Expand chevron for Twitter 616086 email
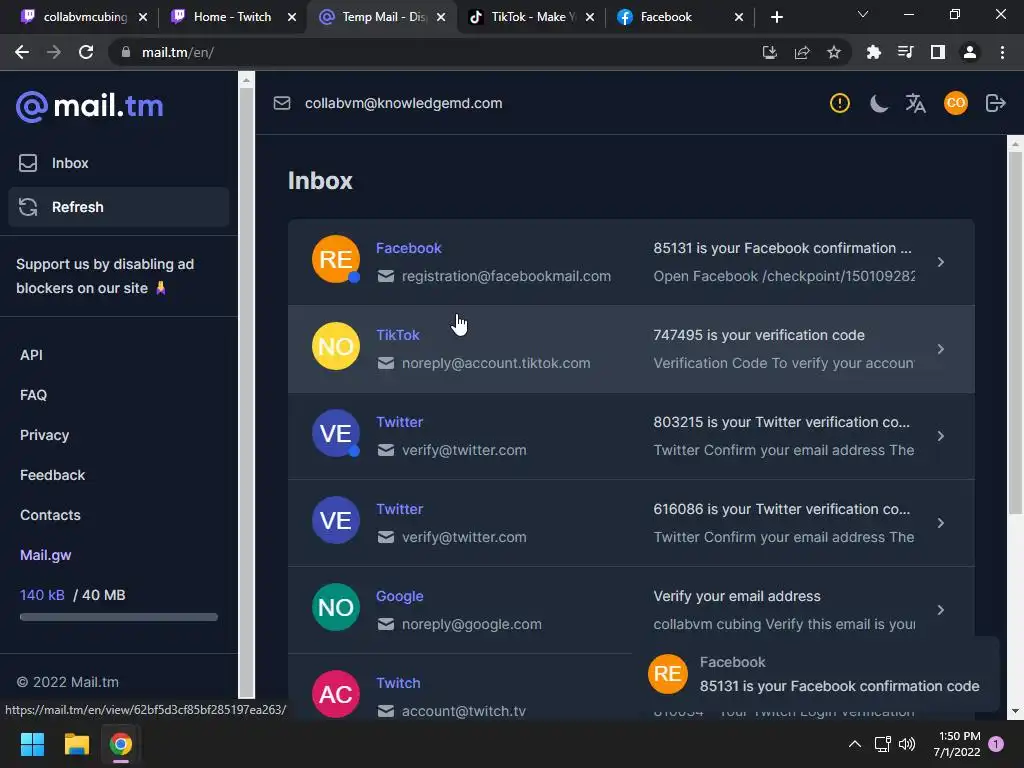This screenshot has height=768, width=1024. point(940,522)
